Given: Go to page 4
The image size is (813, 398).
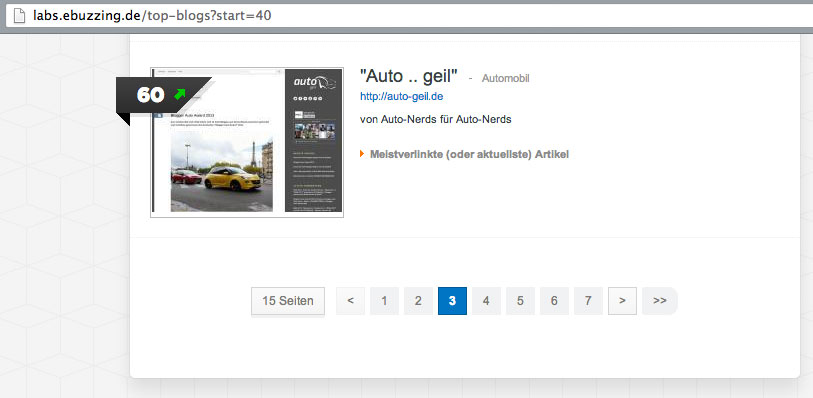Looking at the screenshot, I should click(486, 301).
